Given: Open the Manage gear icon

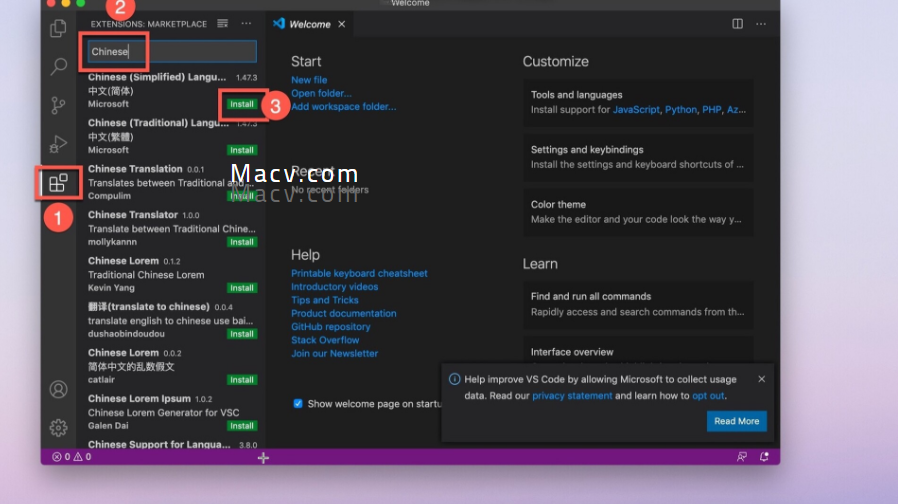Looking at the screenshot, I should point(58,428).
